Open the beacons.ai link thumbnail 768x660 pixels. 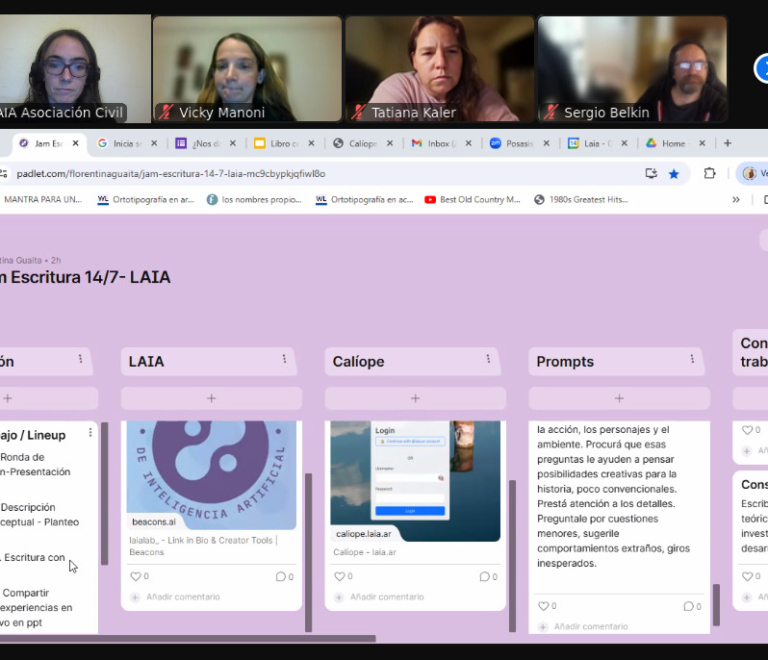click(x=211, y=474)
